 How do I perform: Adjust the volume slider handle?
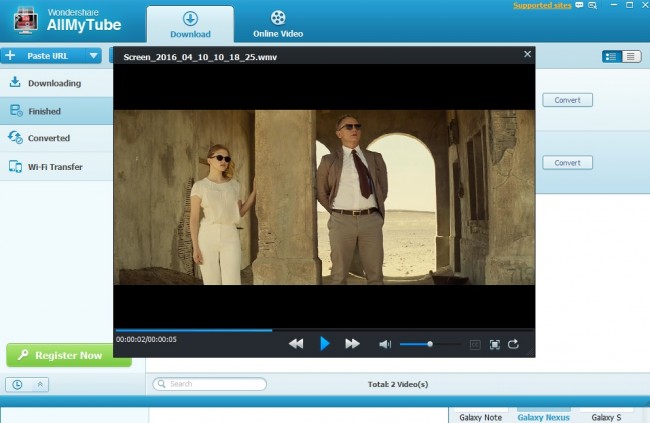click(x=430, y=344)
